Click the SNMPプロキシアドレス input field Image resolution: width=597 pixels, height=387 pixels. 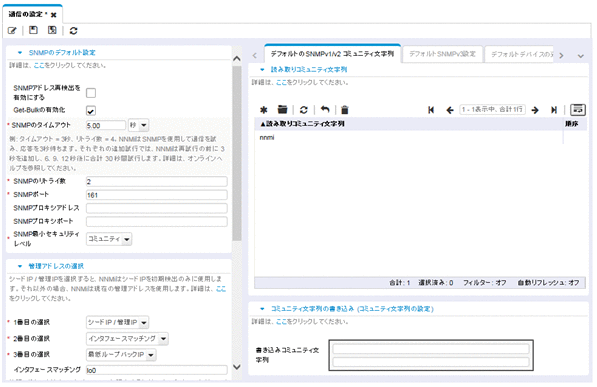156,208
